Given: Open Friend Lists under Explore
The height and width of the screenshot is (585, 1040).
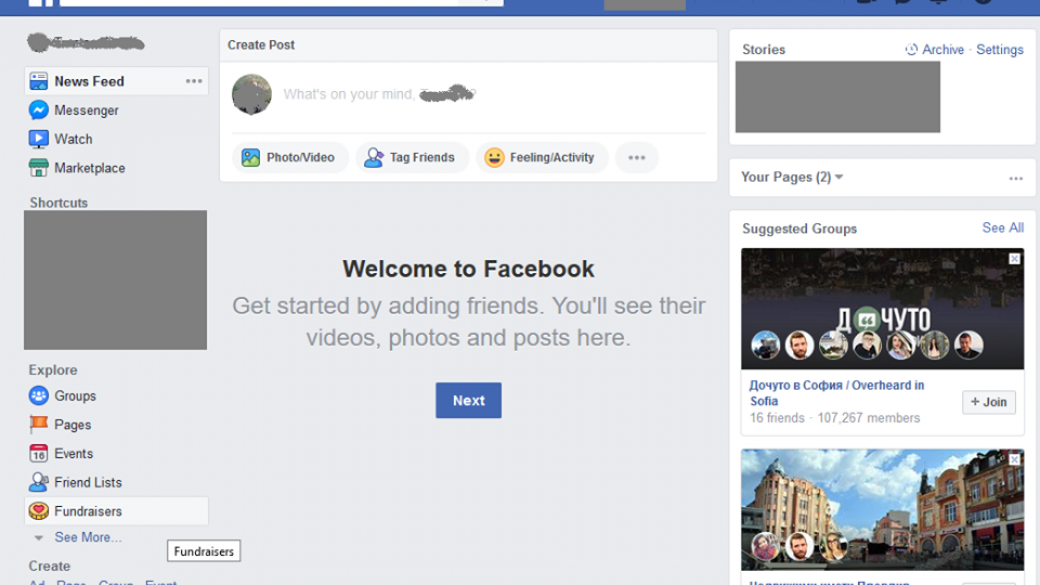Looking at the screenshot, I should (88, 482).
